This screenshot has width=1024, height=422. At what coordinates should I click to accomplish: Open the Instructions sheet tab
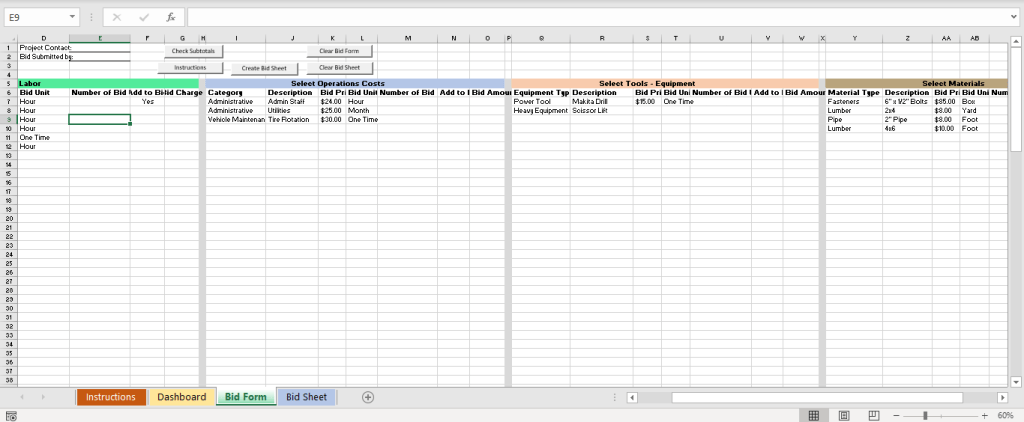click(110, 397)
